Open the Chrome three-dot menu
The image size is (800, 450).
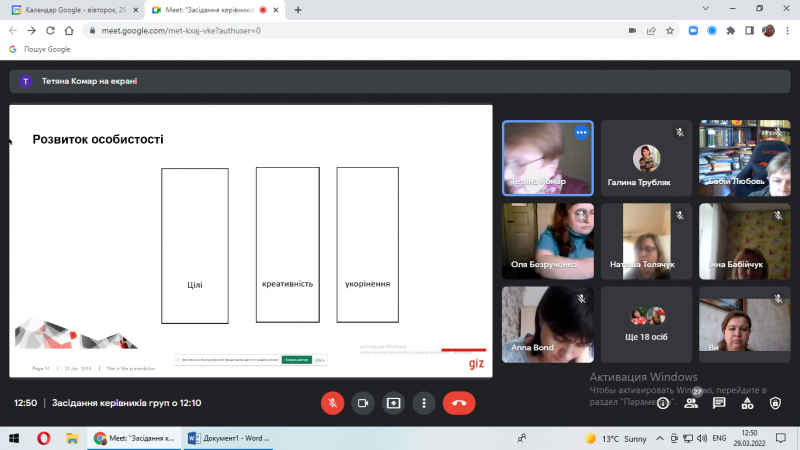pyautogui.click(x=787, y=31)
